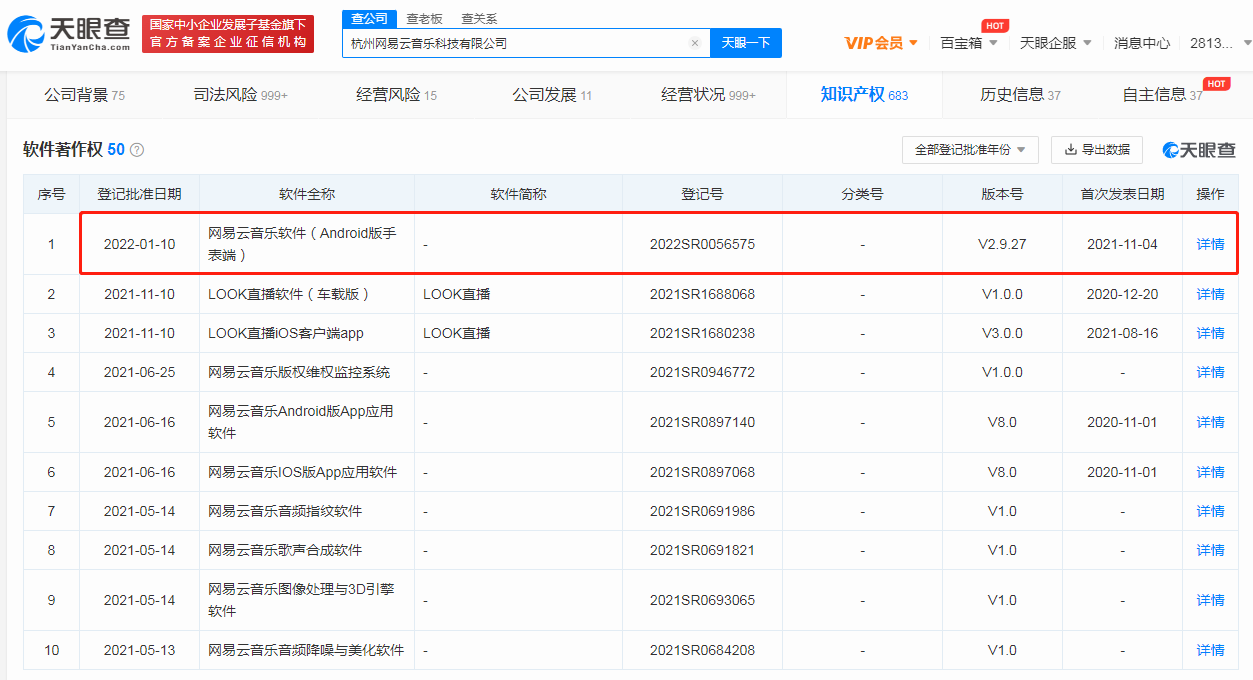Select the 查老板 search tab
The image size is (1253, 680).
(x=424, y=19)
